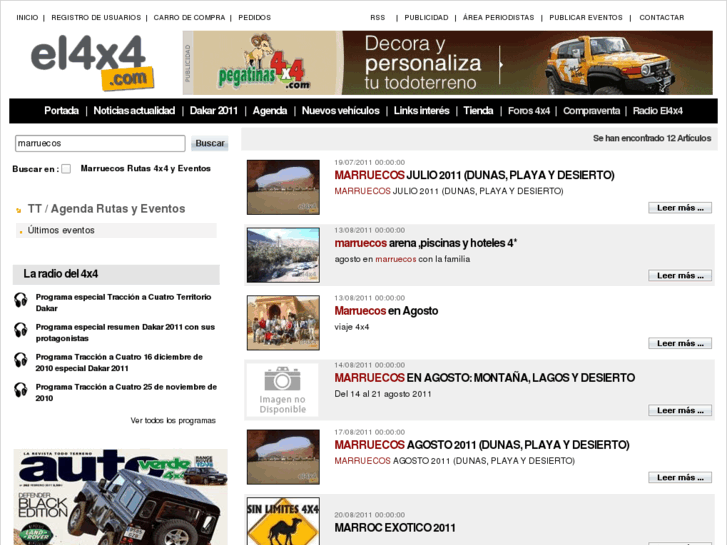Open the RSS link
This screenshot has height=545, width=727.
click(x=377, y=18)
